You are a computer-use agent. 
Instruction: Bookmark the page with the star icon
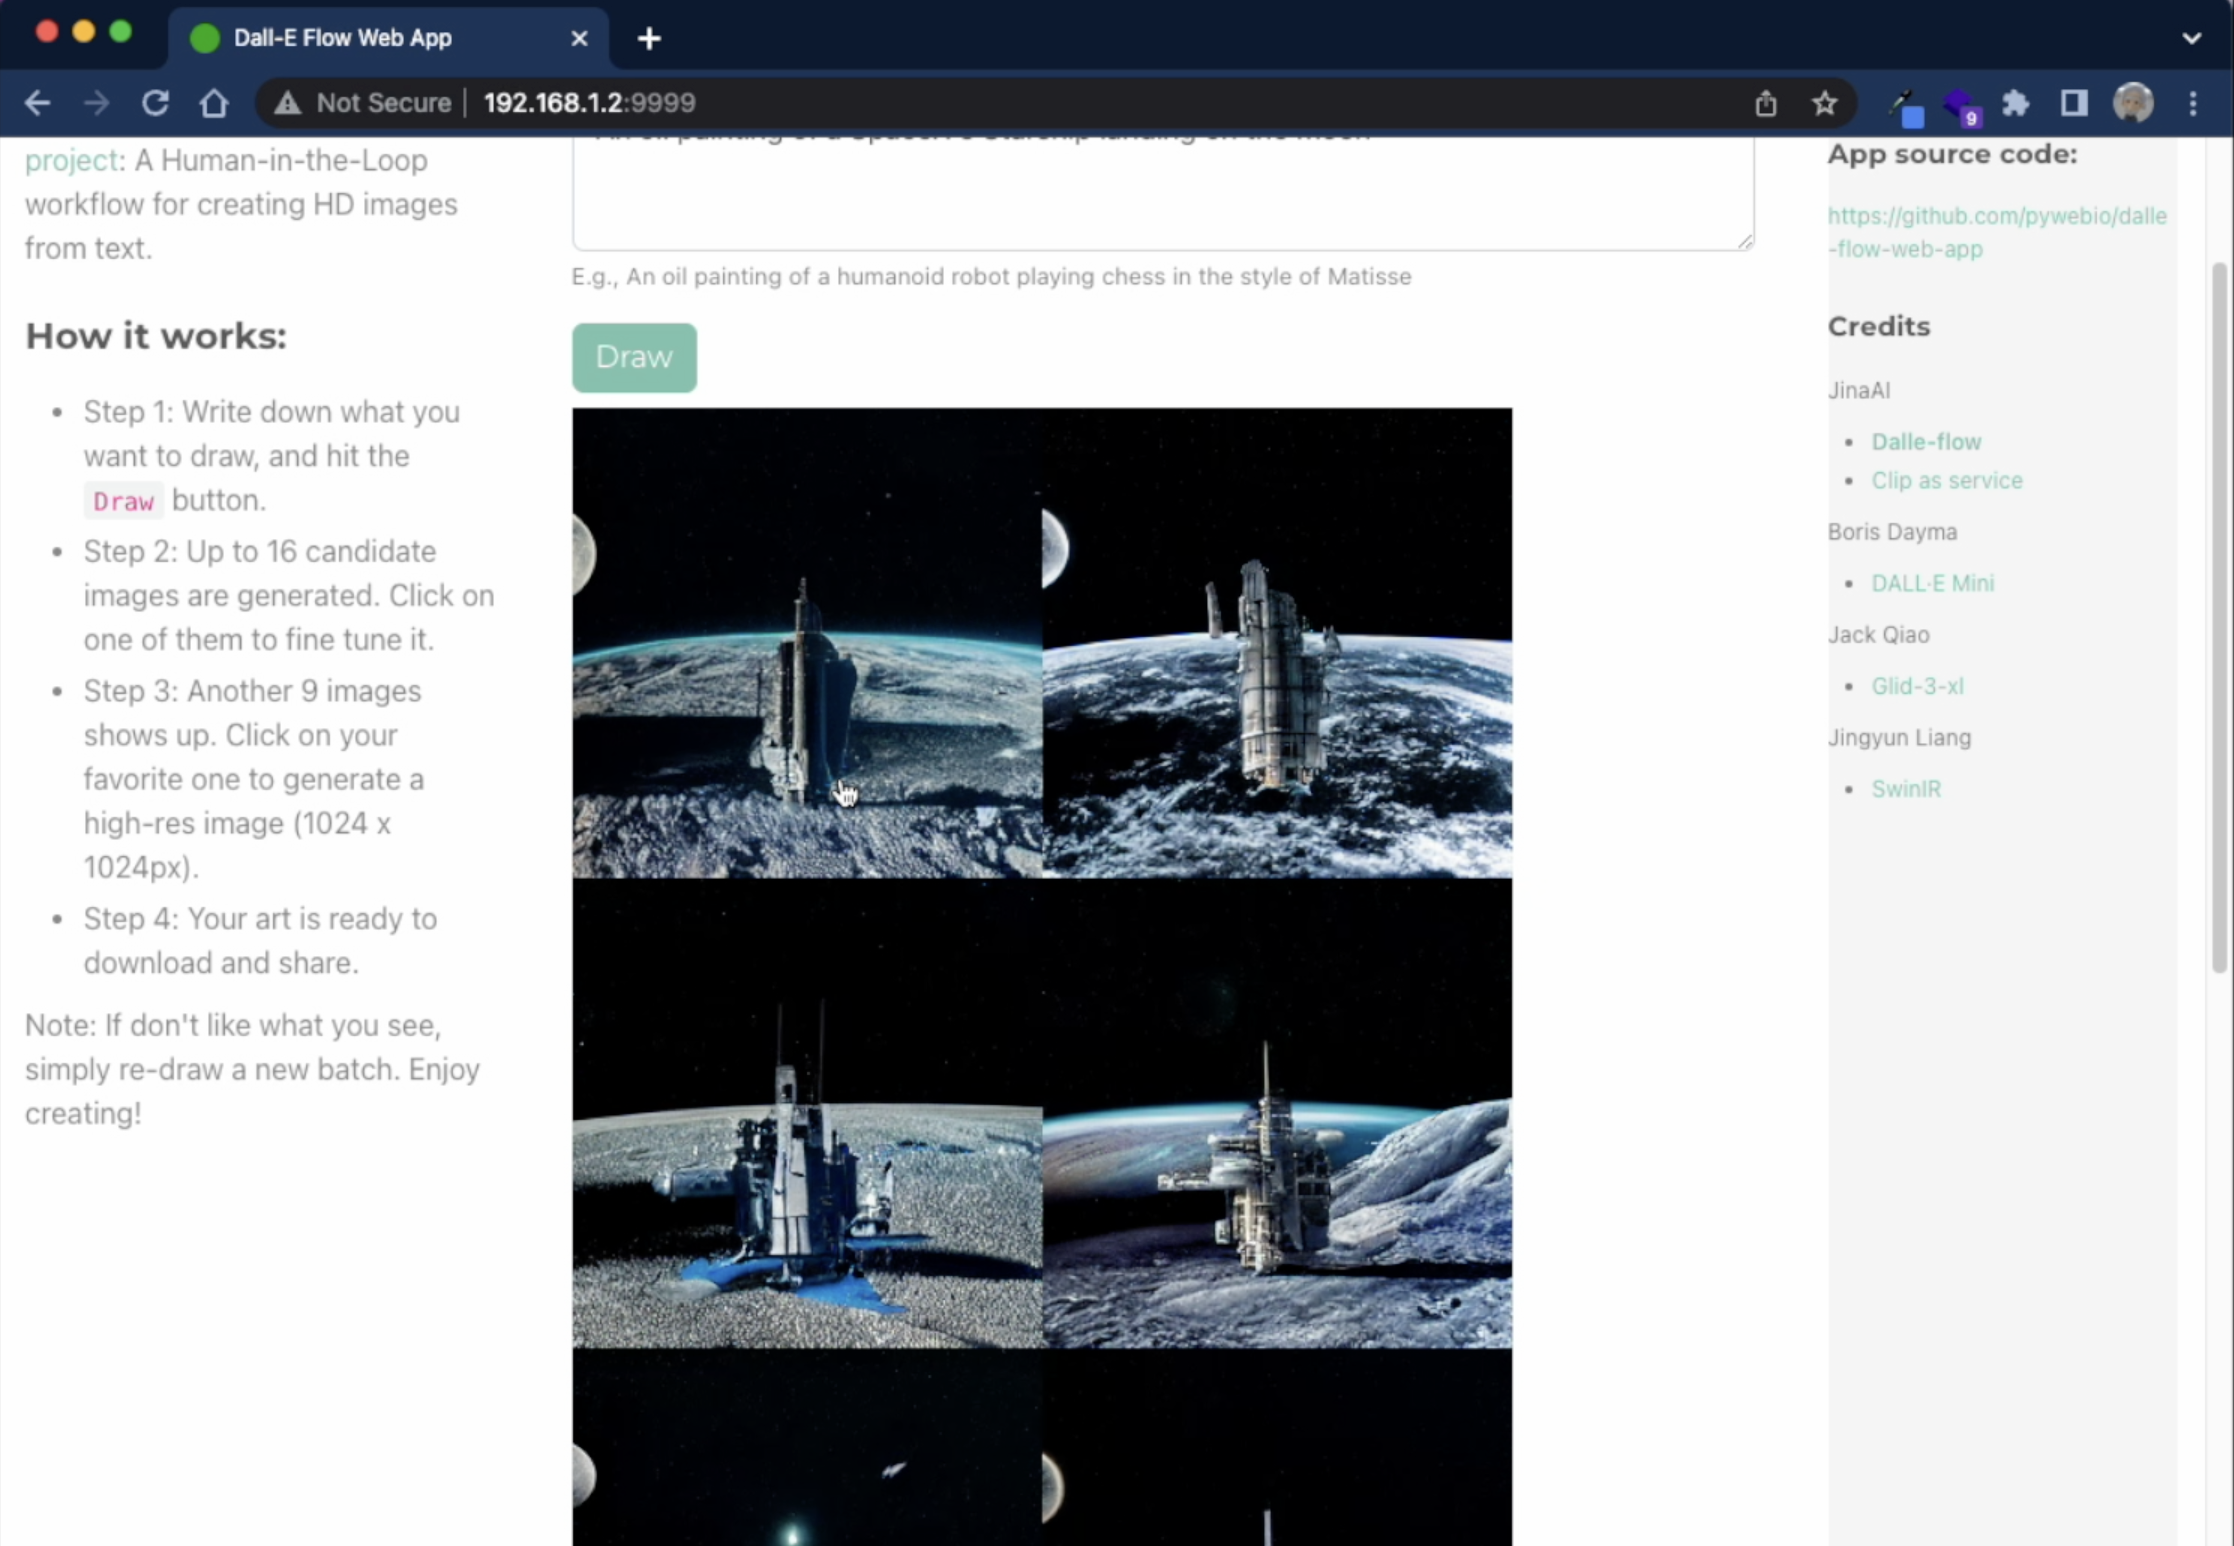point(1824,103)
